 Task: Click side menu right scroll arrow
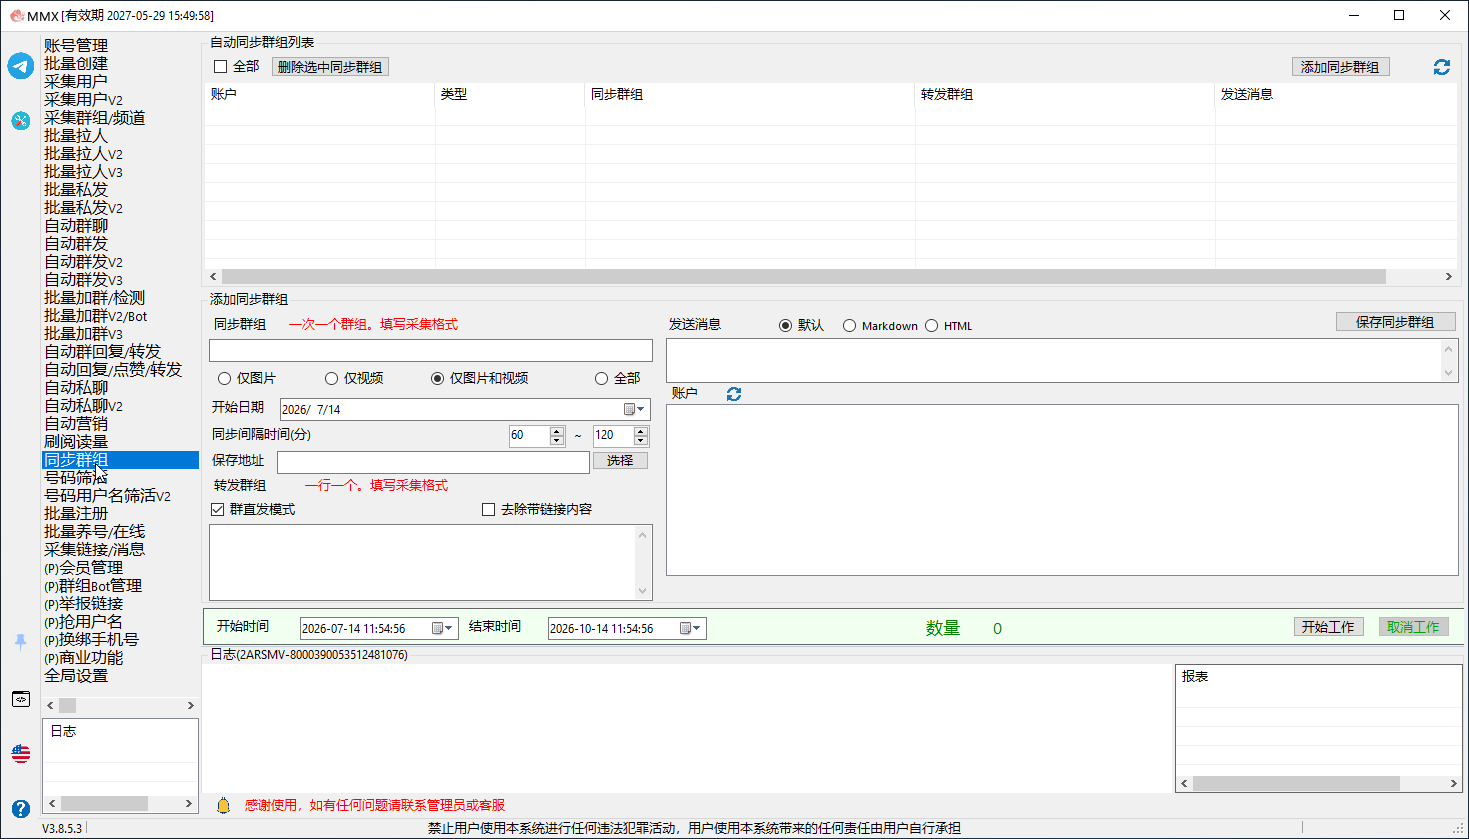tap(191, 706)
